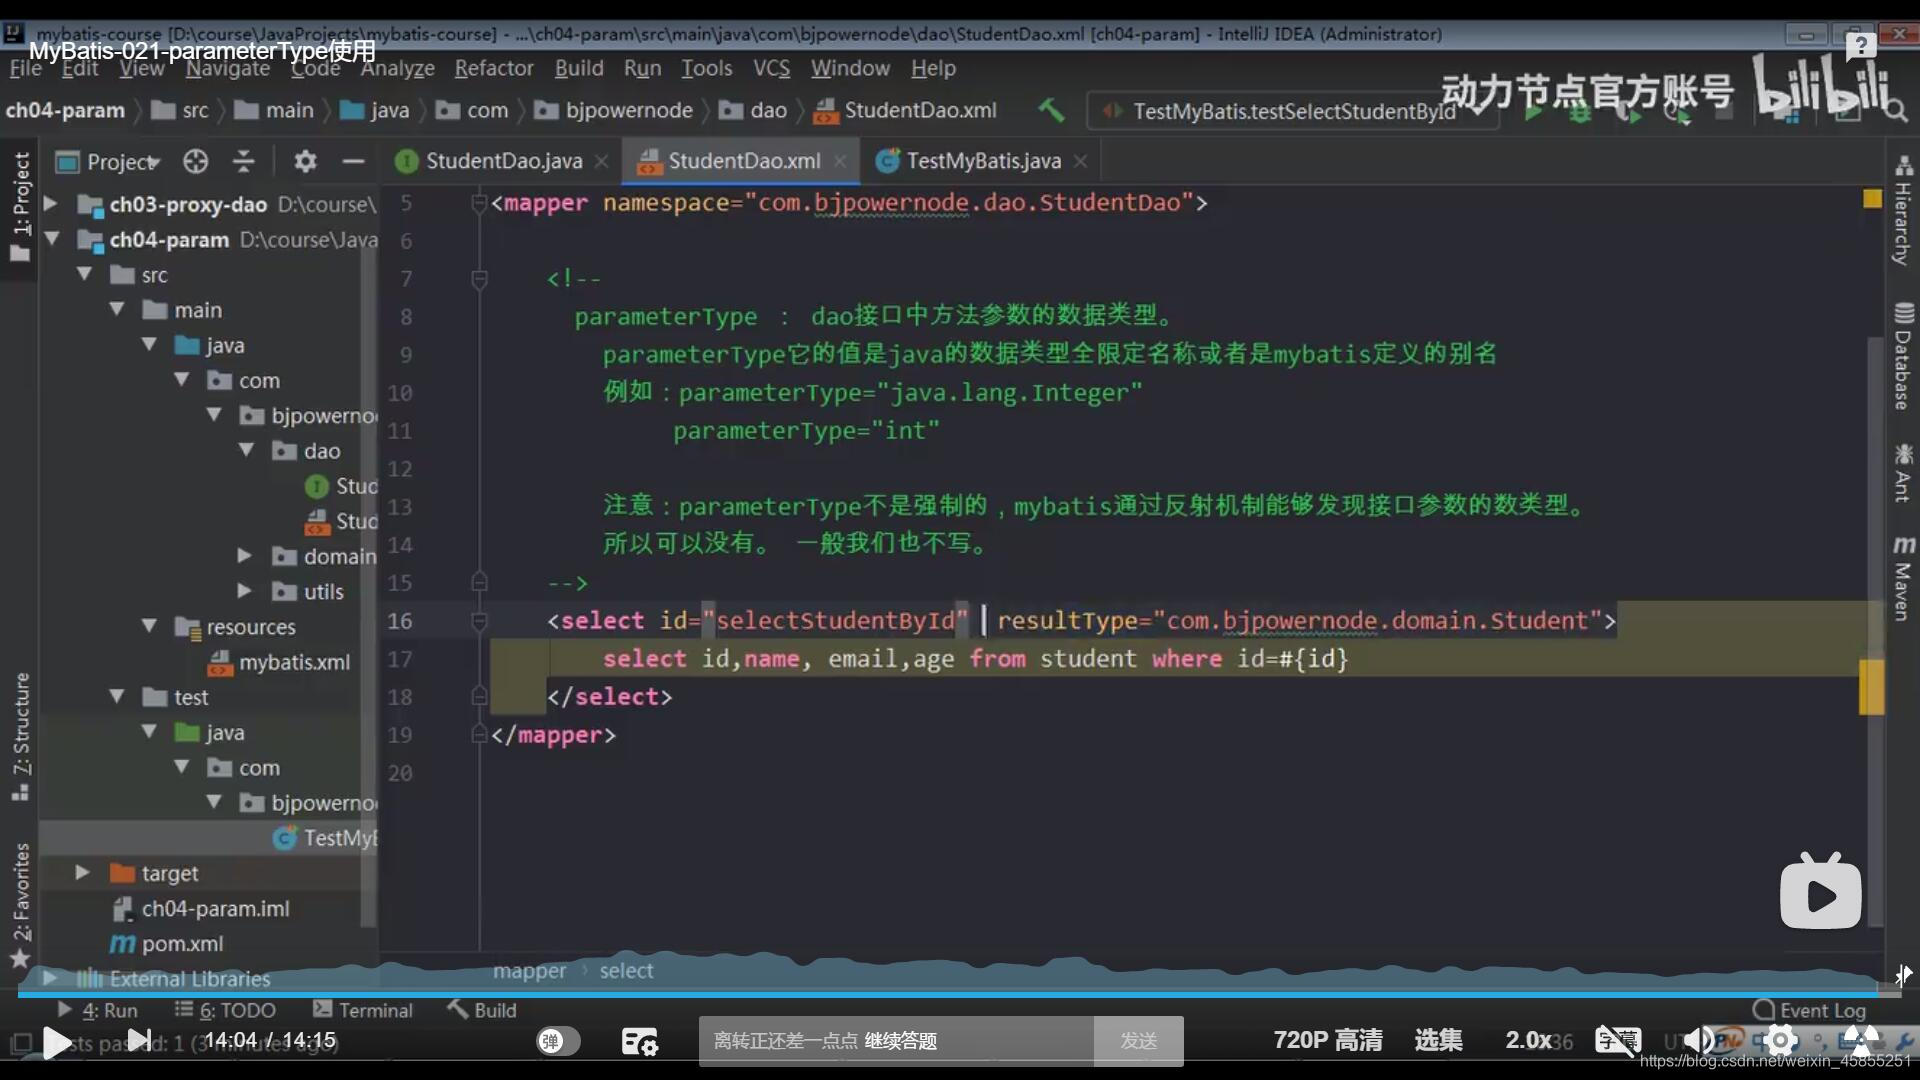
Task: Open the Build menu
Action: pyautogui.click(x=579, y=68)
